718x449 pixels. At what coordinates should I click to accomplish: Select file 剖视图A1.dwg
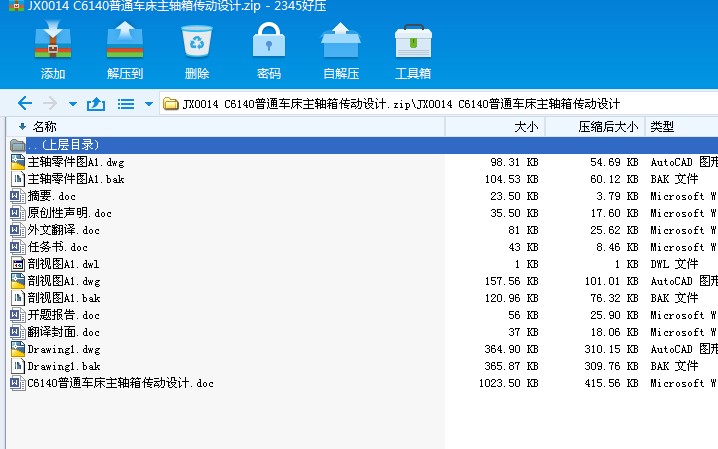coord(64,281)
